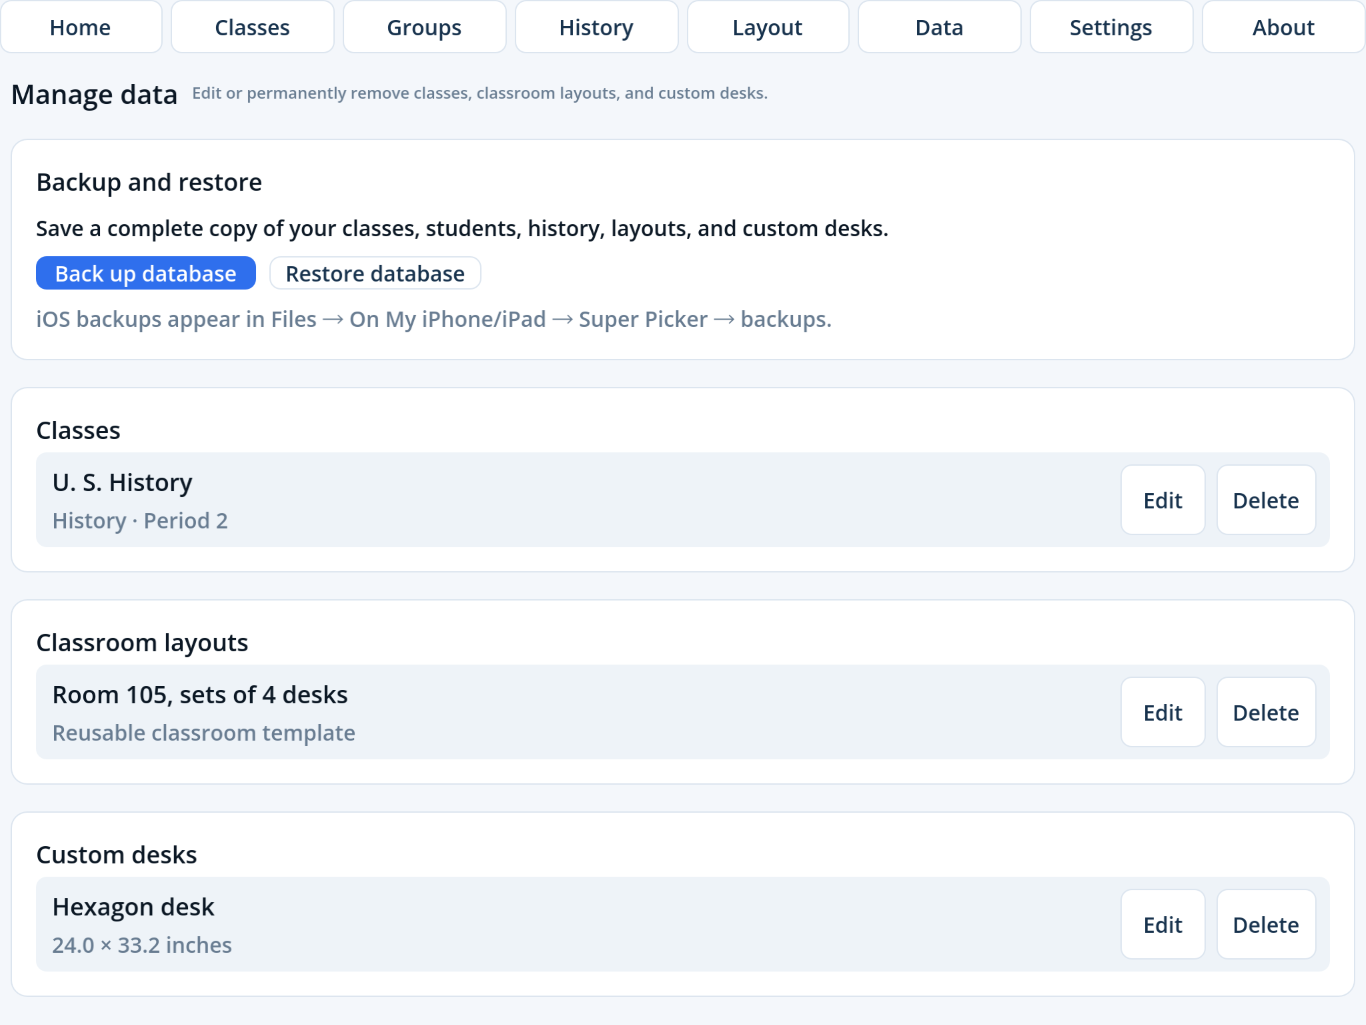1366x1025 pixels.
Task: View the About tab
Action: click(x=1284, y=27)
